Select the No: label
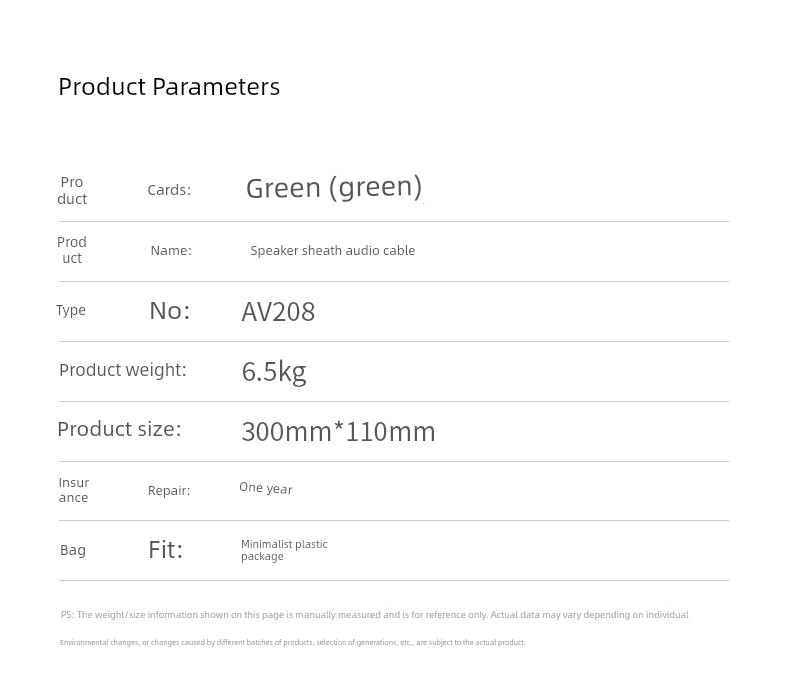Image resolution: width=790 pixels, height=686 pixels. (x=169, y=311)
